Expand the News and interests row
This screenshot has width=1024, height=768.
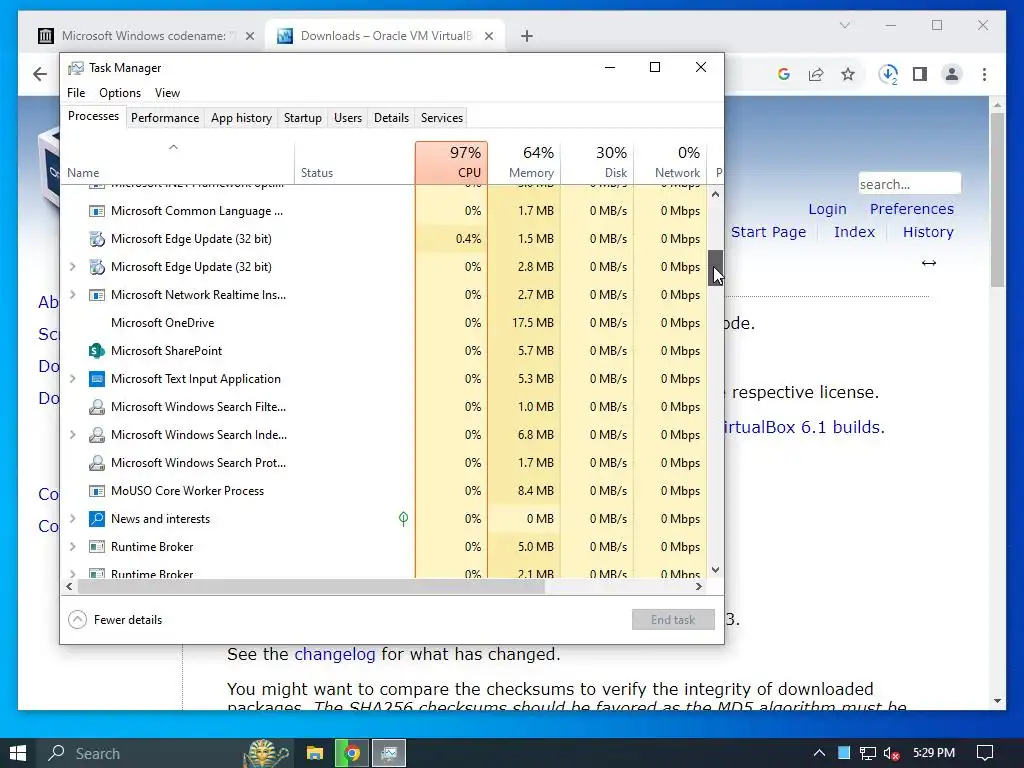(72, 519)
